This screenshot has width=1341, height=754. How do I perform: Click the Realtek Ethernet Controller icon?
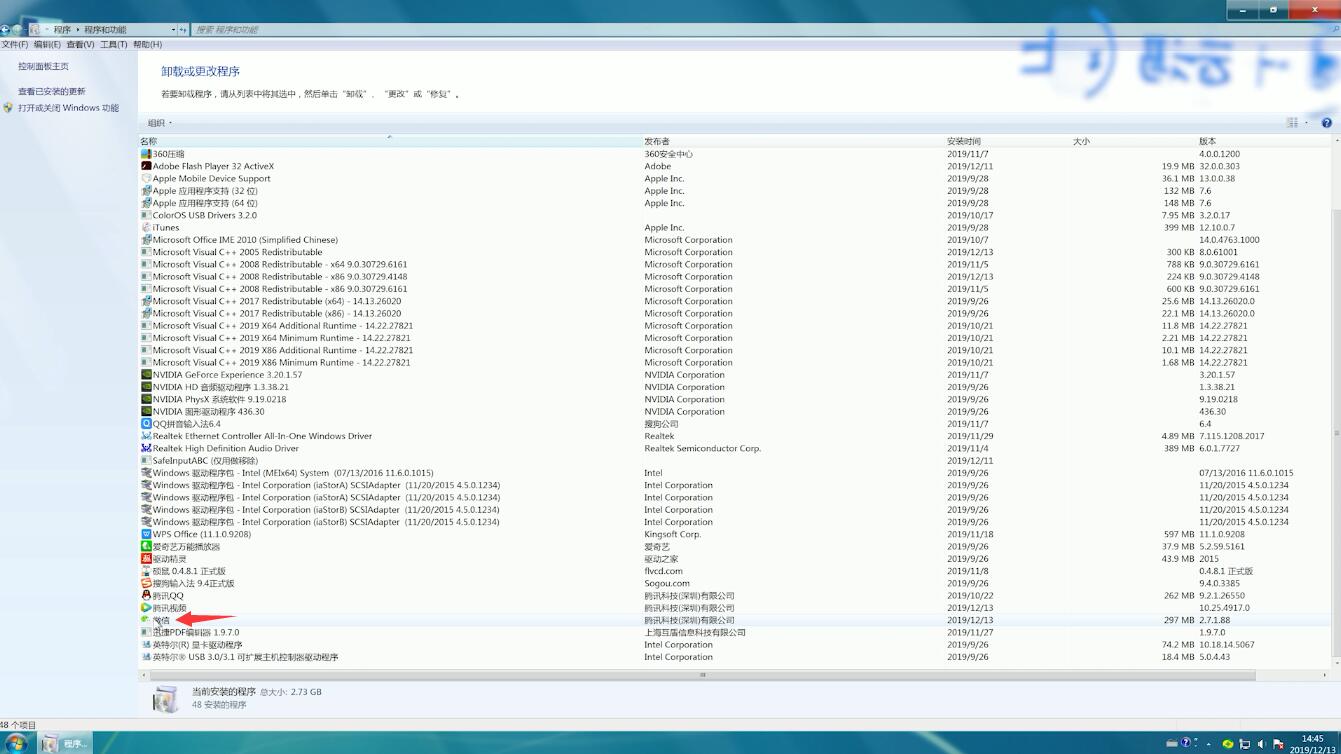click(146, 436)
